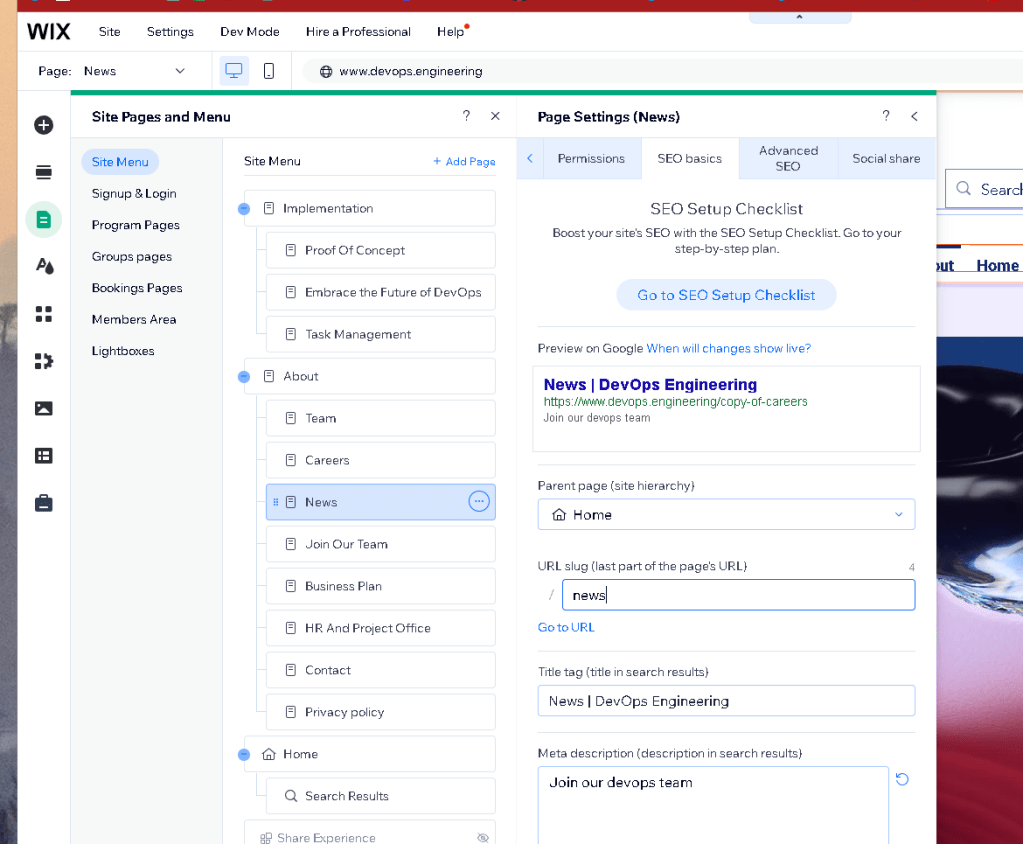Select the Search Results page

(x=380, y=796)
